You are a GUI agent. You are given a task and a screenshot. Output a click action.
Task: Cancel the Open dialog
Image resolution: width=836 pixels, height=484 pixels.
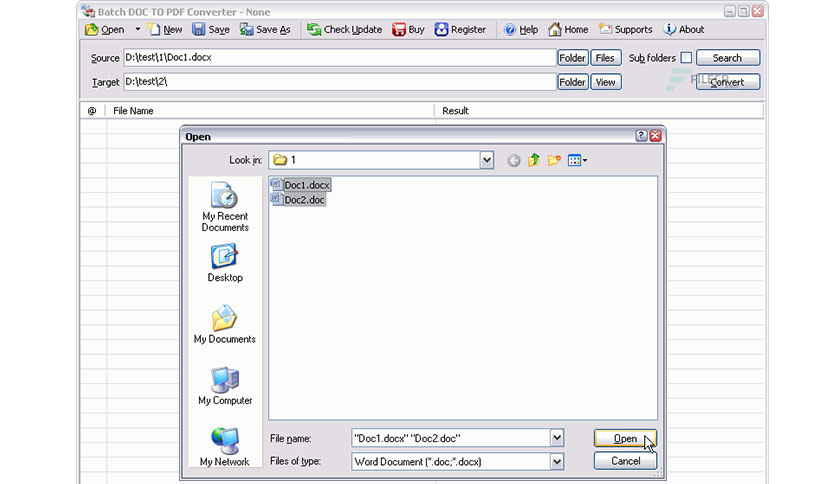click(x=625, y=461)
